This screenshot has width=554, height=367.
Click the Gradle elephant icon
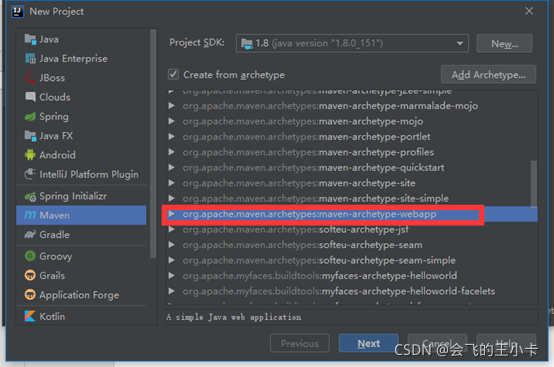(x=30, y=235)
